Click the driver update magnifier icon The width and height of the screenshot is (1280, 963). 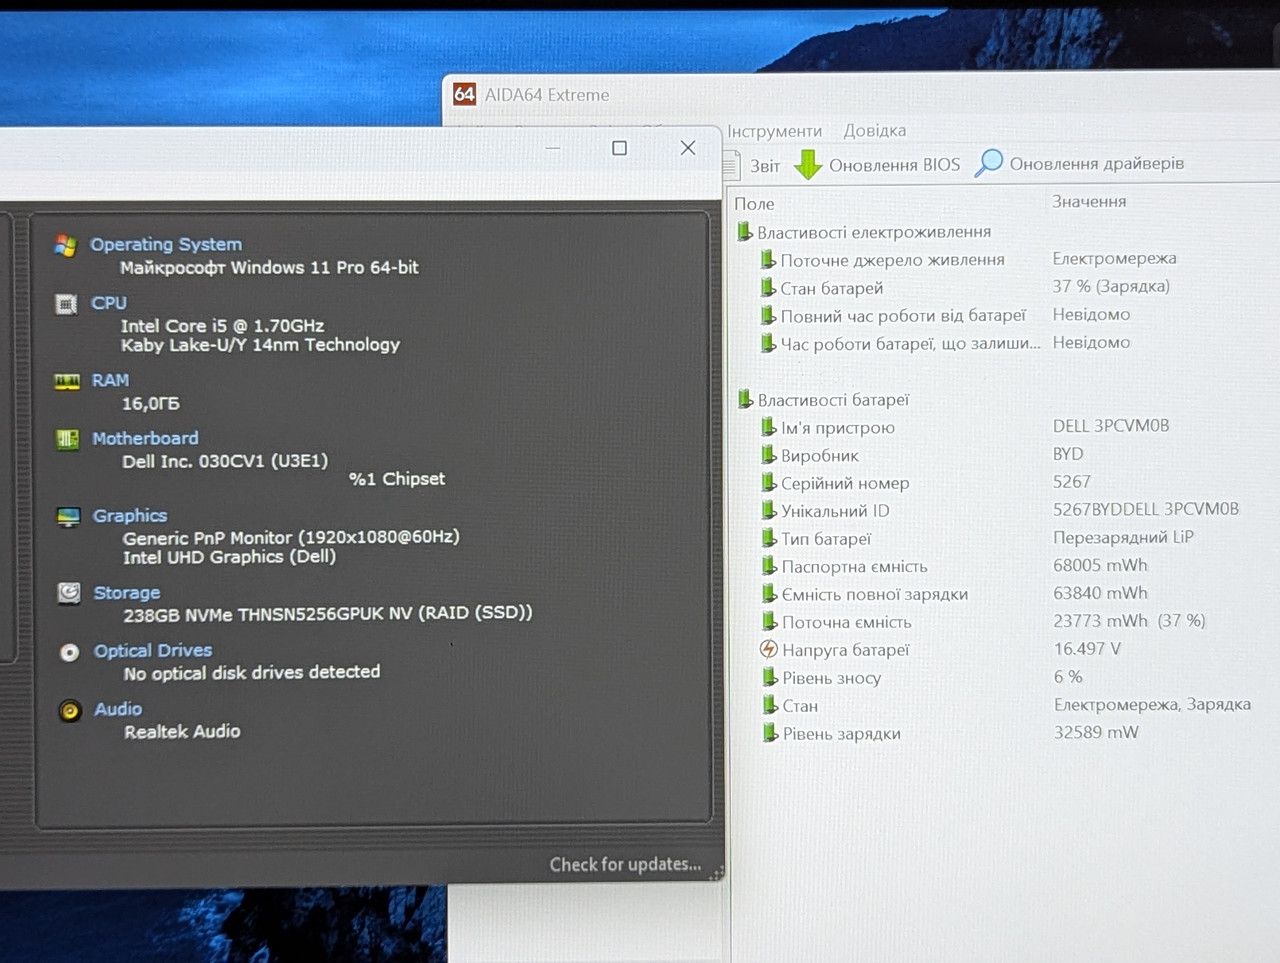[988, 162]
